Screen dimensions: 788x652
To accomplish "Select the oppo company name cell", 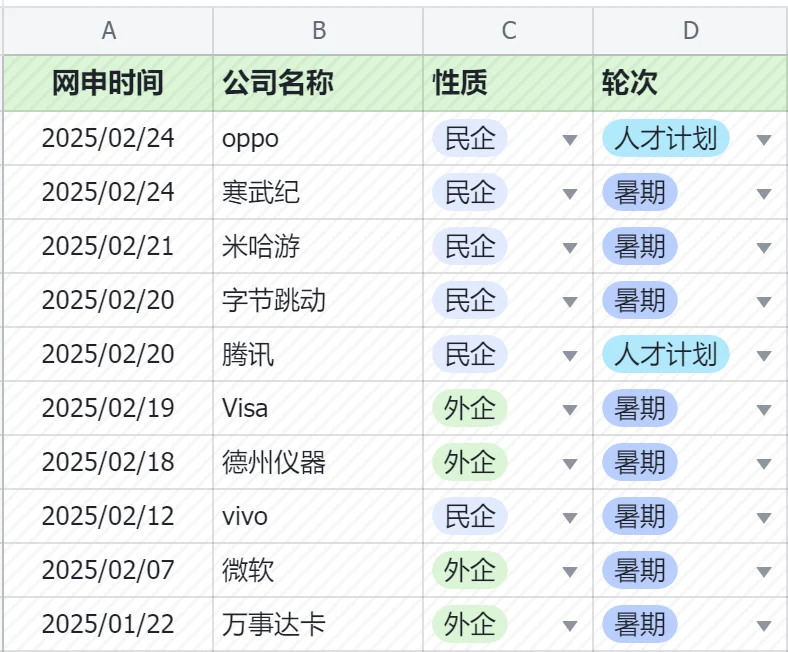I will point(318,138).
